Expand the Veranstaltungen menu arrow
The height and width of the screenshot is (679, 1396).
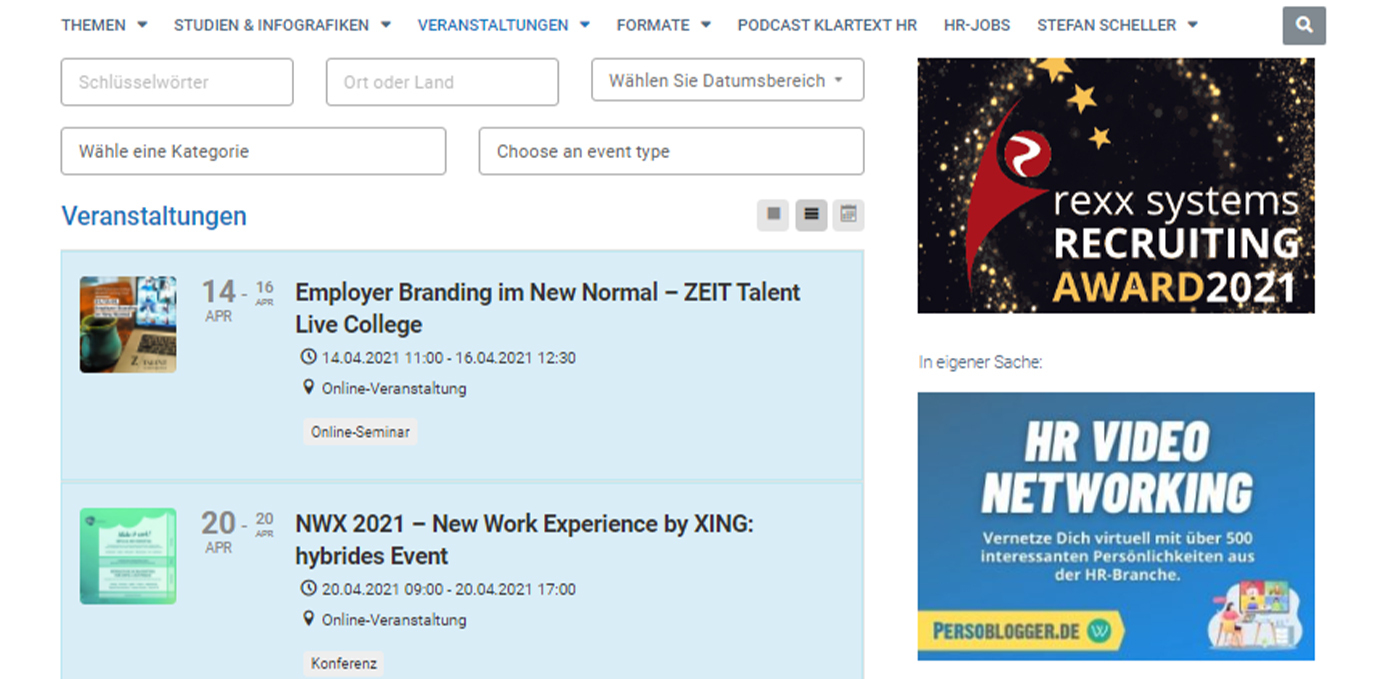click(x=584, y=25)
